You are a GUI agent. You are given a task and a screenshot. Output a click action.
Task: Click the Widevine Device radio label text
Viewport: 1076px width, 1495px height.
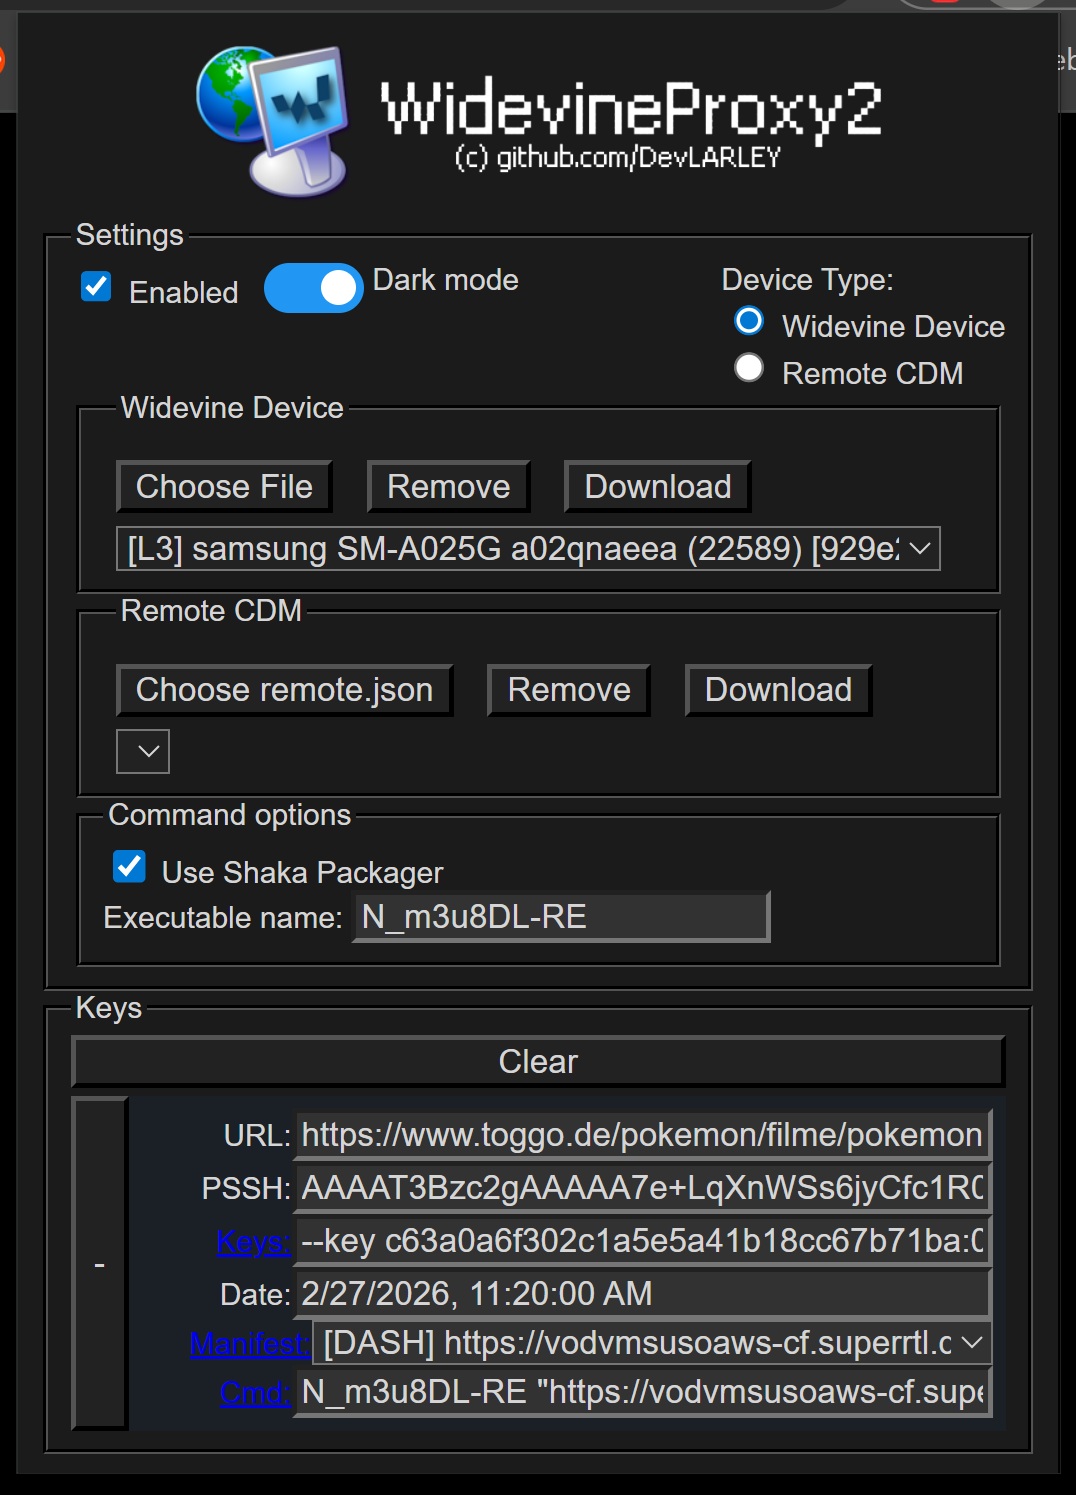893,327
